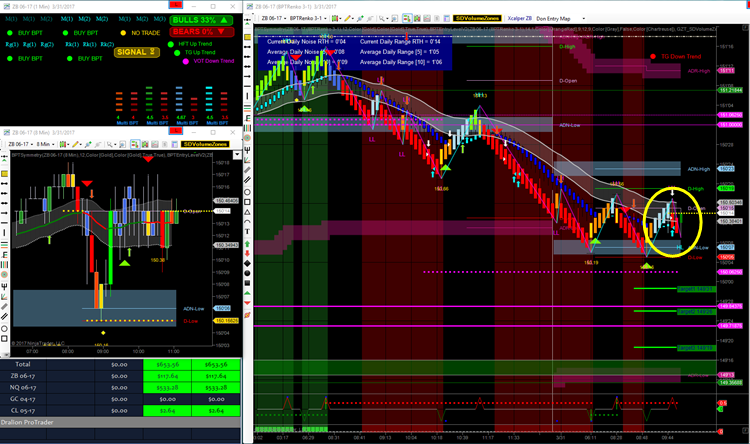750x444 pixels.
Task: Select the NQ 06-17 row in the profit table
Action: 120,388
